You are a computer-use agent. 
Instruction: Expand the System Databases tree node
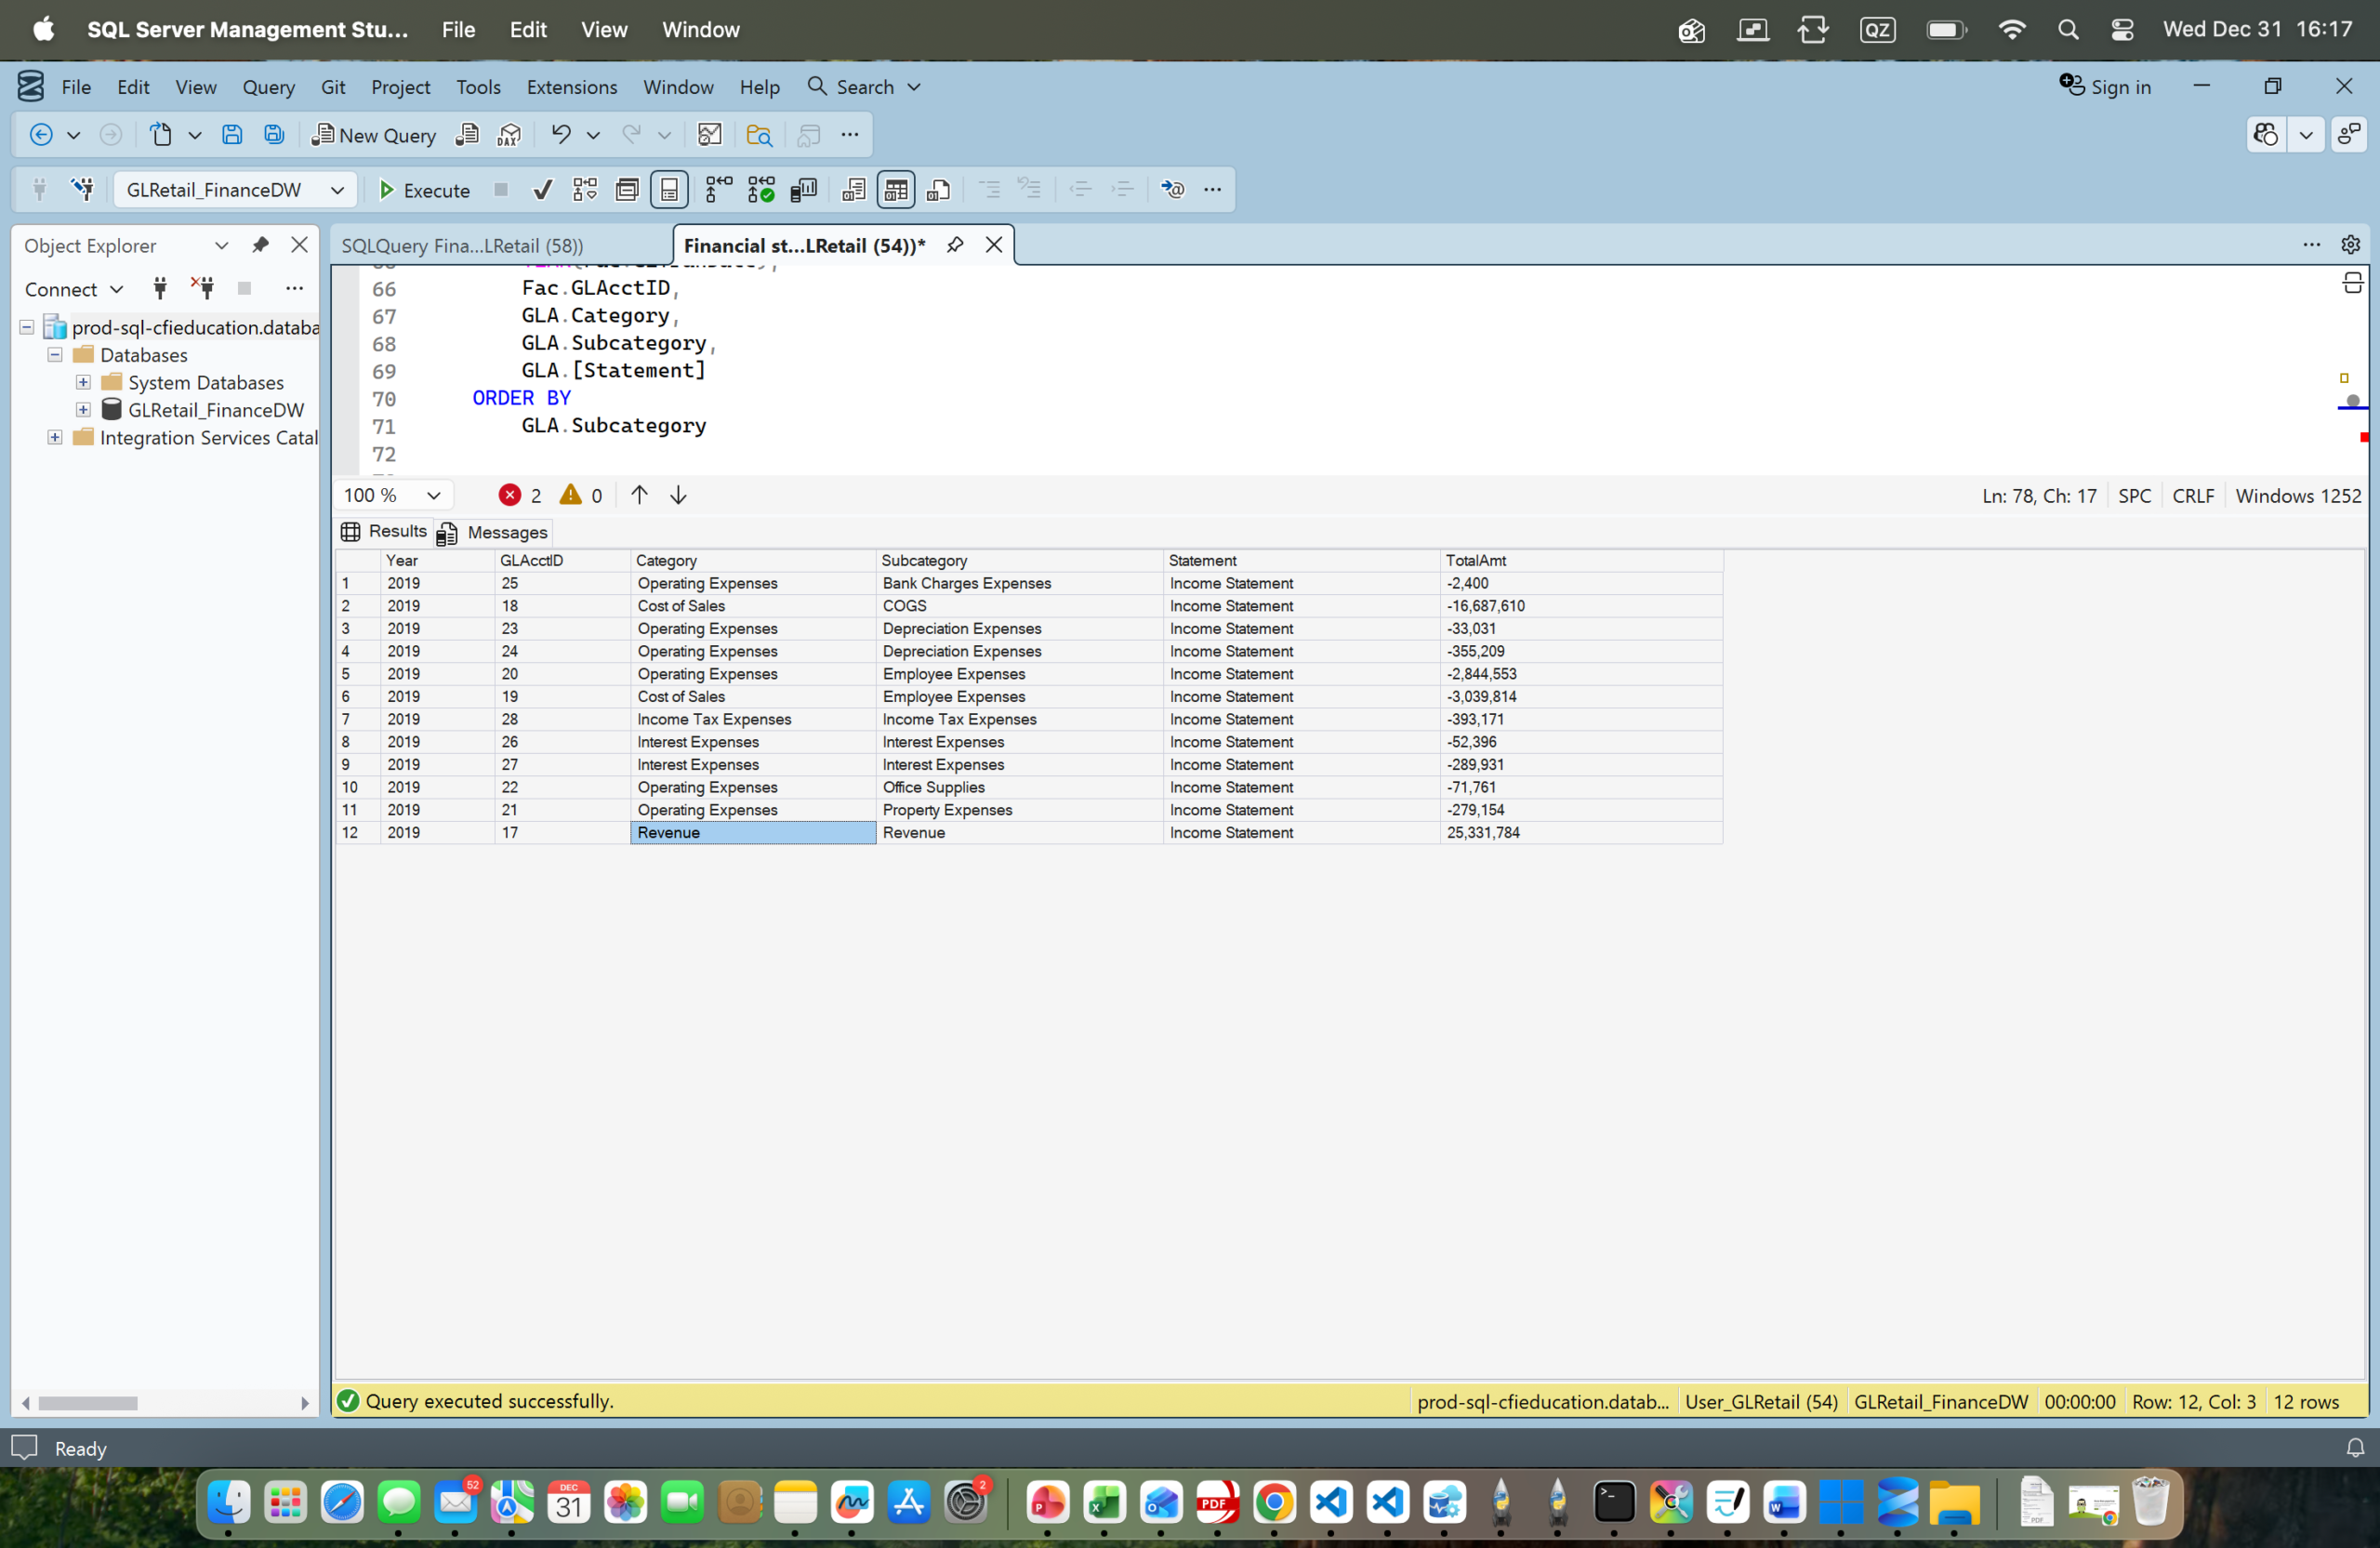[x=83, y=382]
